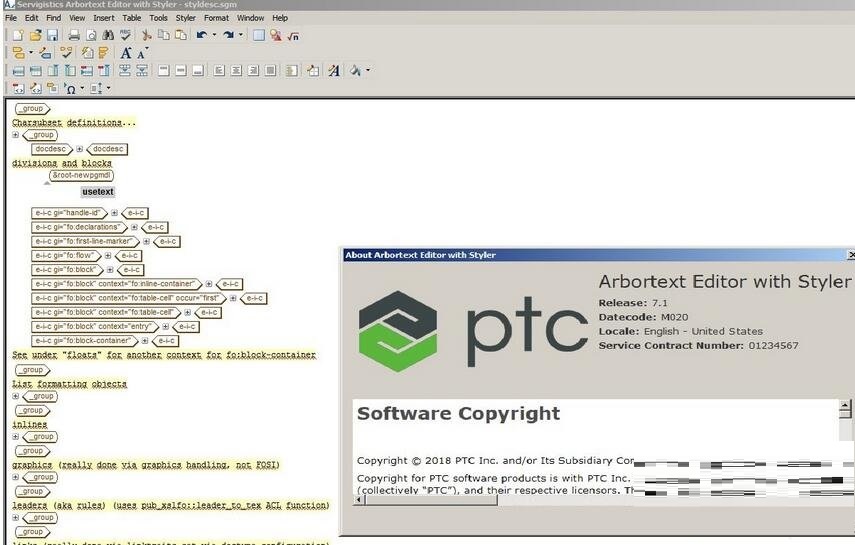Insert a table using the grid icon
855x545 pixels.
(259, 35)
